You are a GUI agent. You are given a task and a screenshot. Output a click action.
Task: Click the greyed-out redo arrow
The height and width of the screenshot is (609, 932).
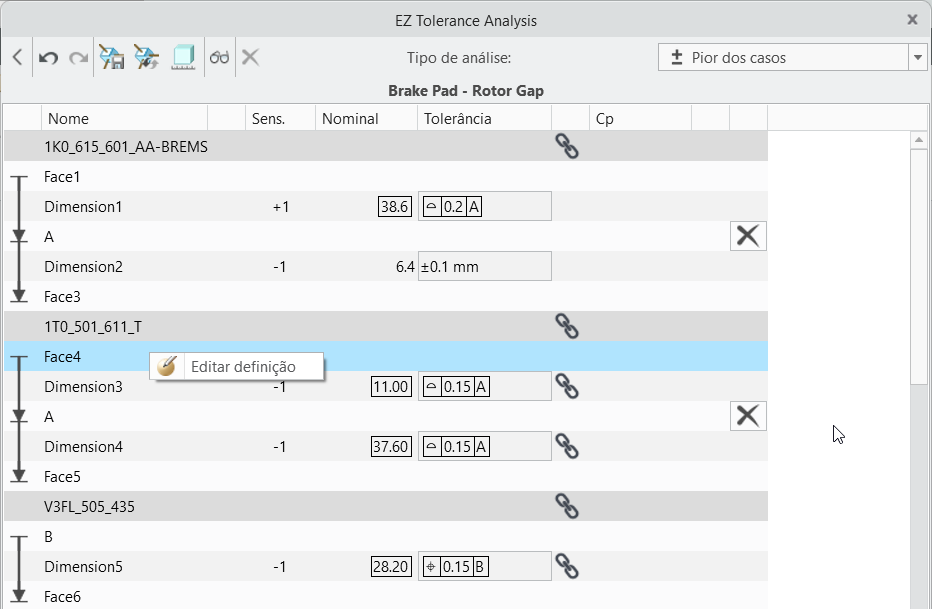[x=78, y=58]
